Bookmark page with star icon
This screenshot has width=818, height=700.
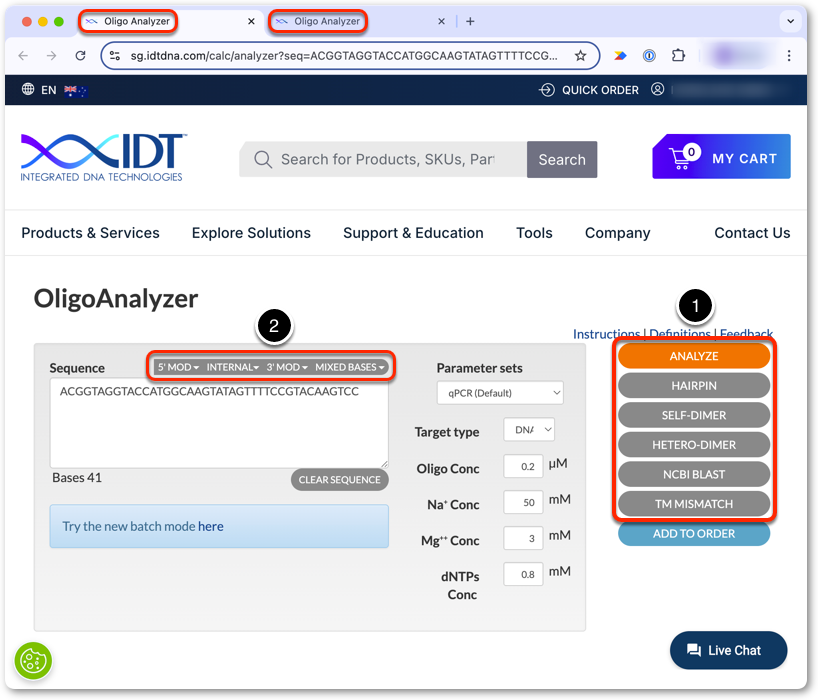(580, 55)
